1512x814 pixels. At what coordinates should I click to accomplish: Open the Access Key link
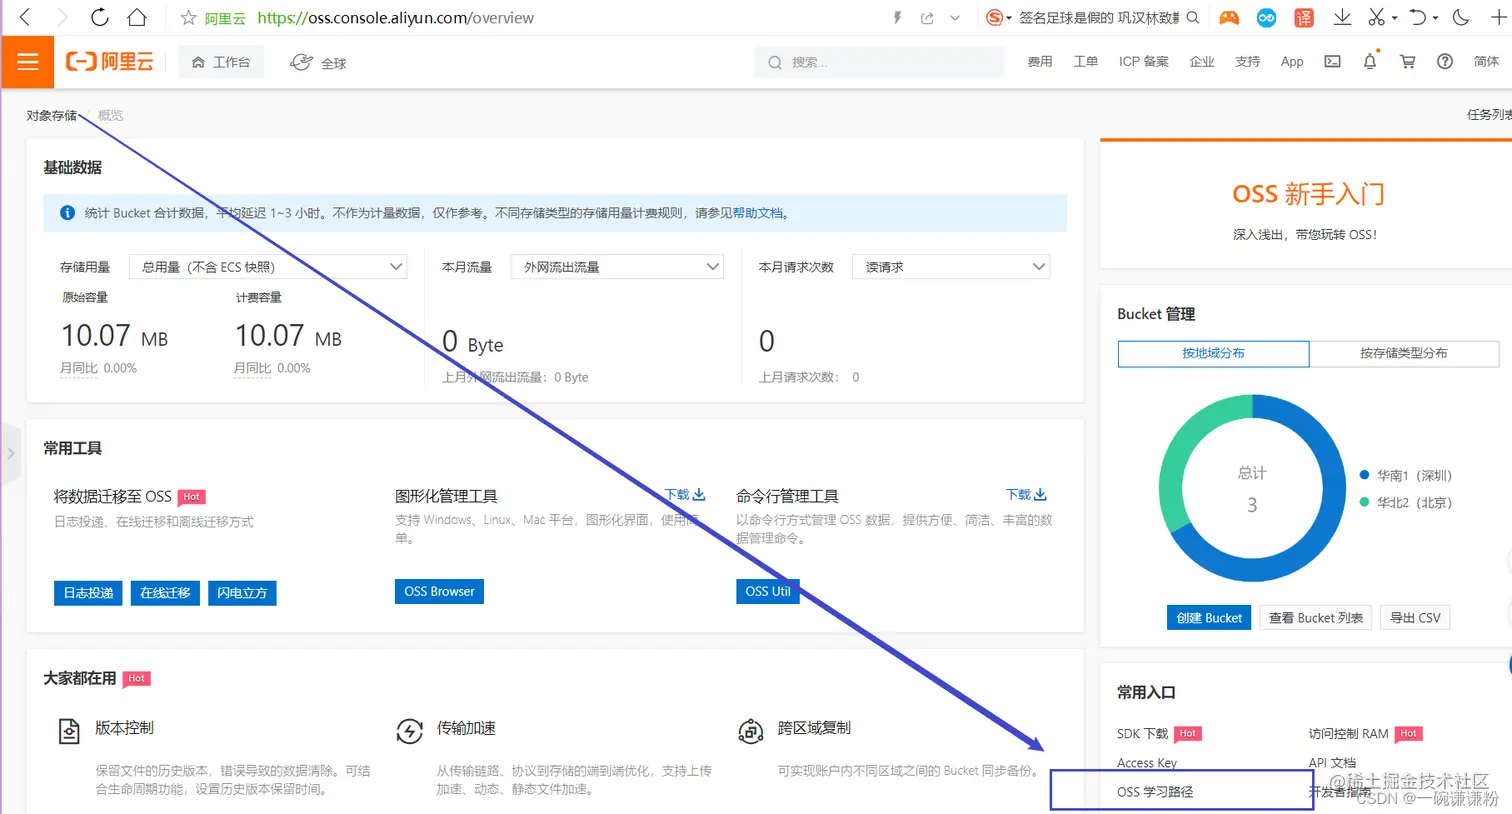[1147, 763]
